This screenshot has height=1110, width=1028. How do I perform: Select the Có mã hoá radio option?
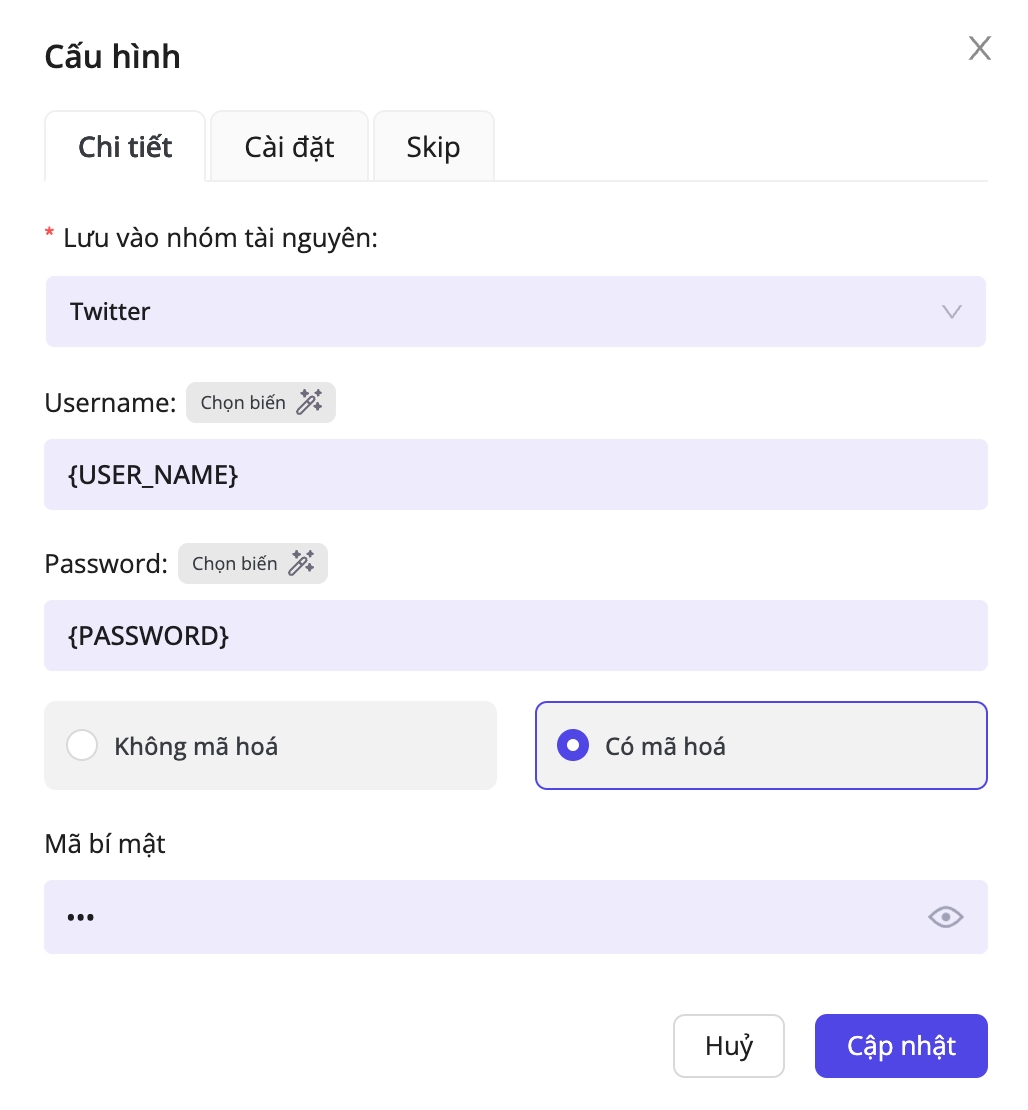coord(573,746)
